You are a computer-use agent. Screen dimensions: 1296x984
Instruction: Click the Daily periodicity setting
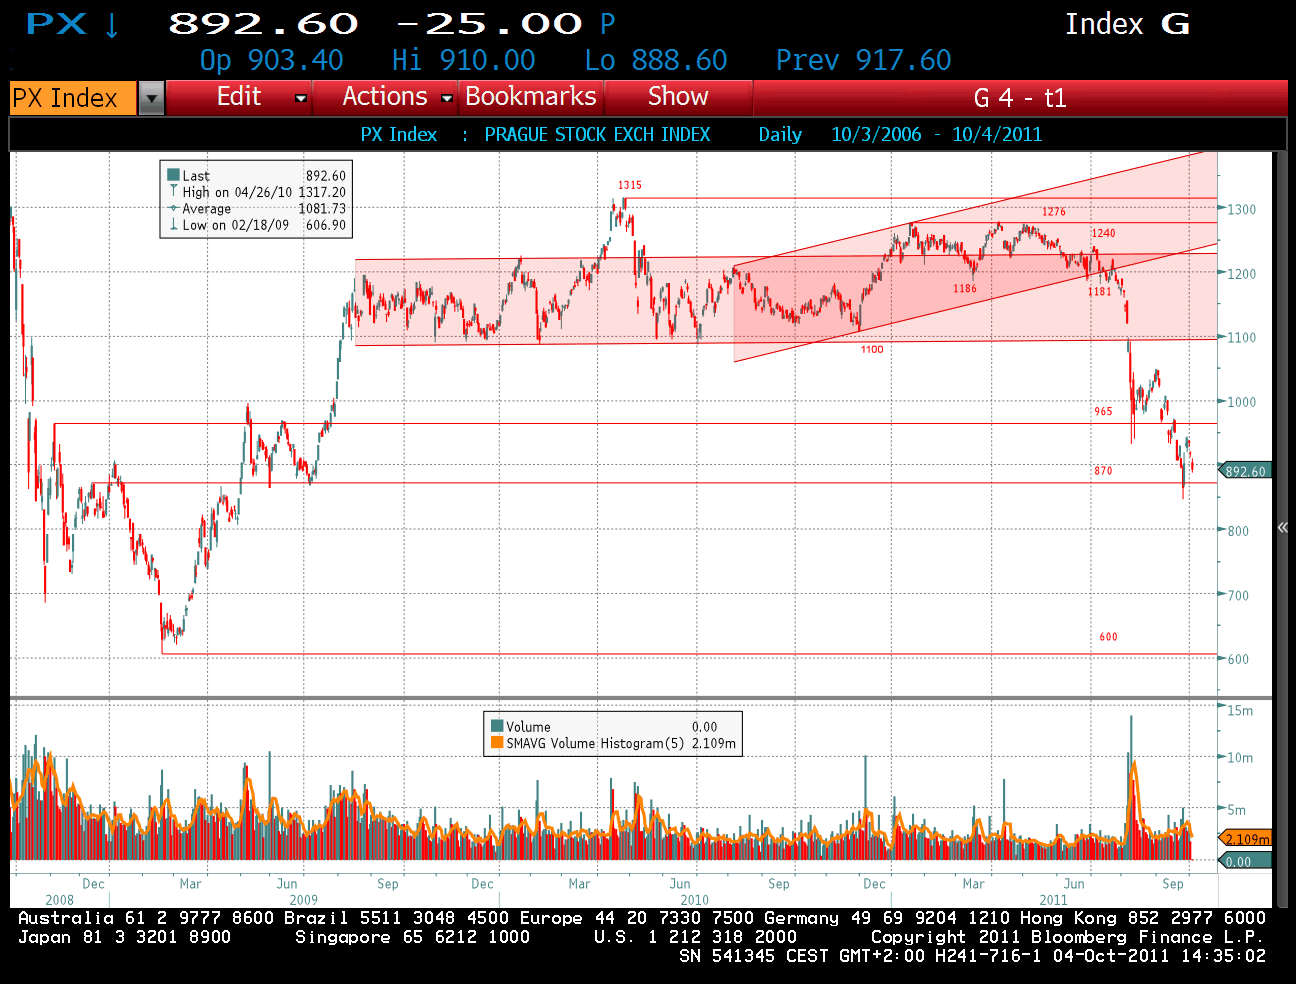780,134
